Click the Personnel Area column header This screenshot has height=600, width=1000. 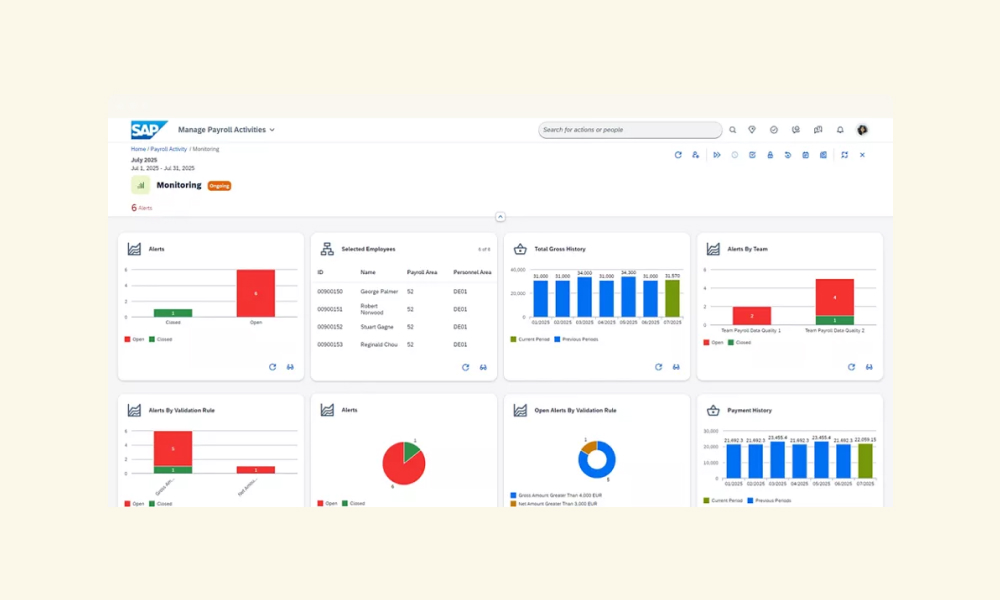click(x=473, y=272)
